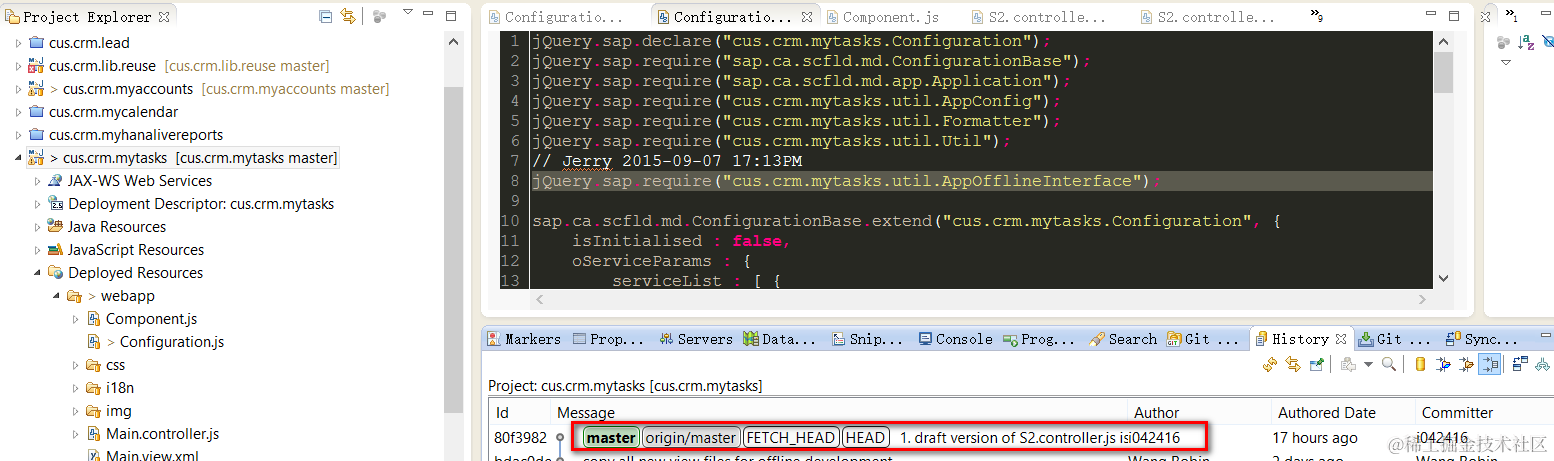Toggle Link with Editor and Selection in History
Screen dimensions: 1554x461
(1293, 365)
